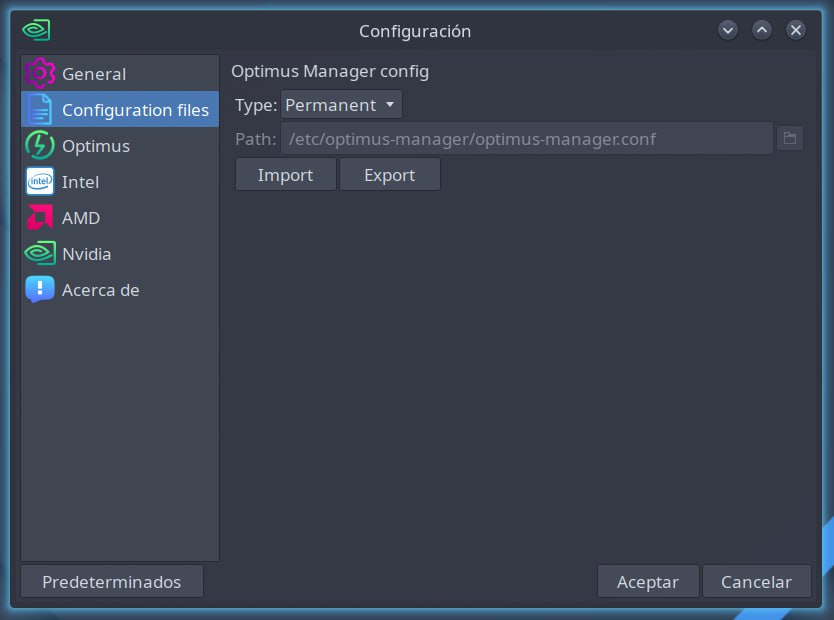Click the Acerca de exclamation icon
Image resolution: width=834 pixels, height=620 pixels.
(x=40, y=289)
